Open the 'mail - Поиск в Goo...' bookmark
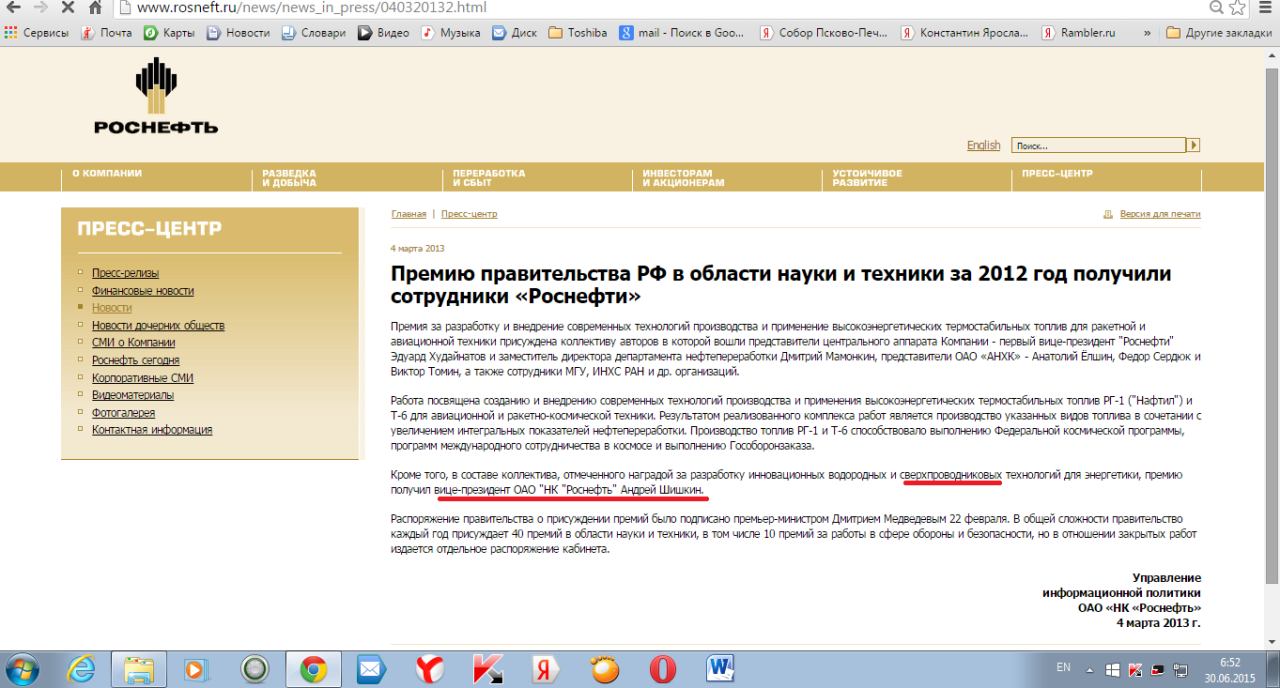 (682, 33)
